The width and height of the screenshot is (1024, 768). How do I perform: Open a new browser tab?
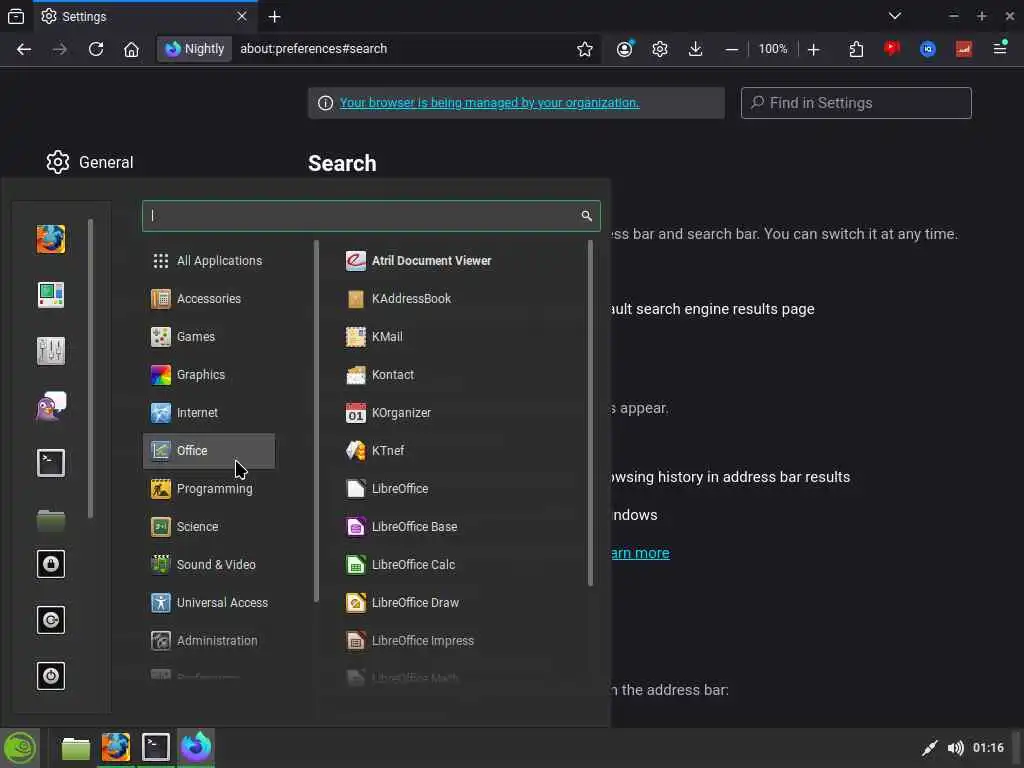tap(275, 16)
